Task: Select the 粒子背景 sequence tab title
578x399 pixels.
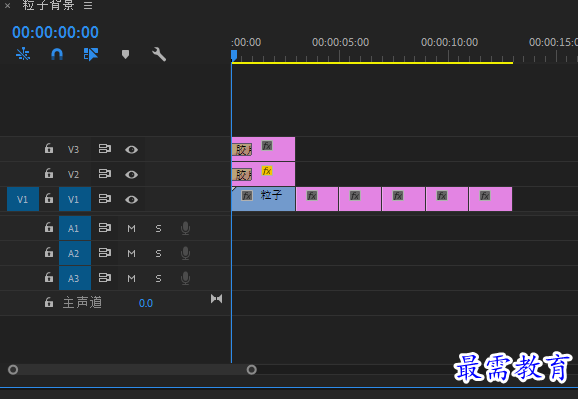Action: tap(48, 5)
